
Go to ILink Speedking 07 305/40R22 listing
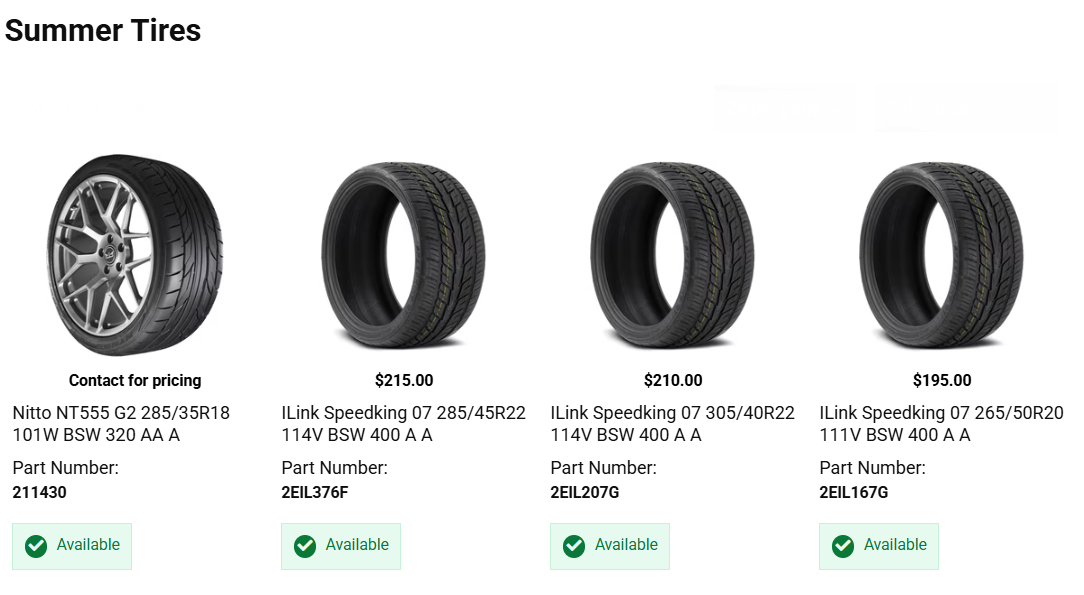click(672, 424)
